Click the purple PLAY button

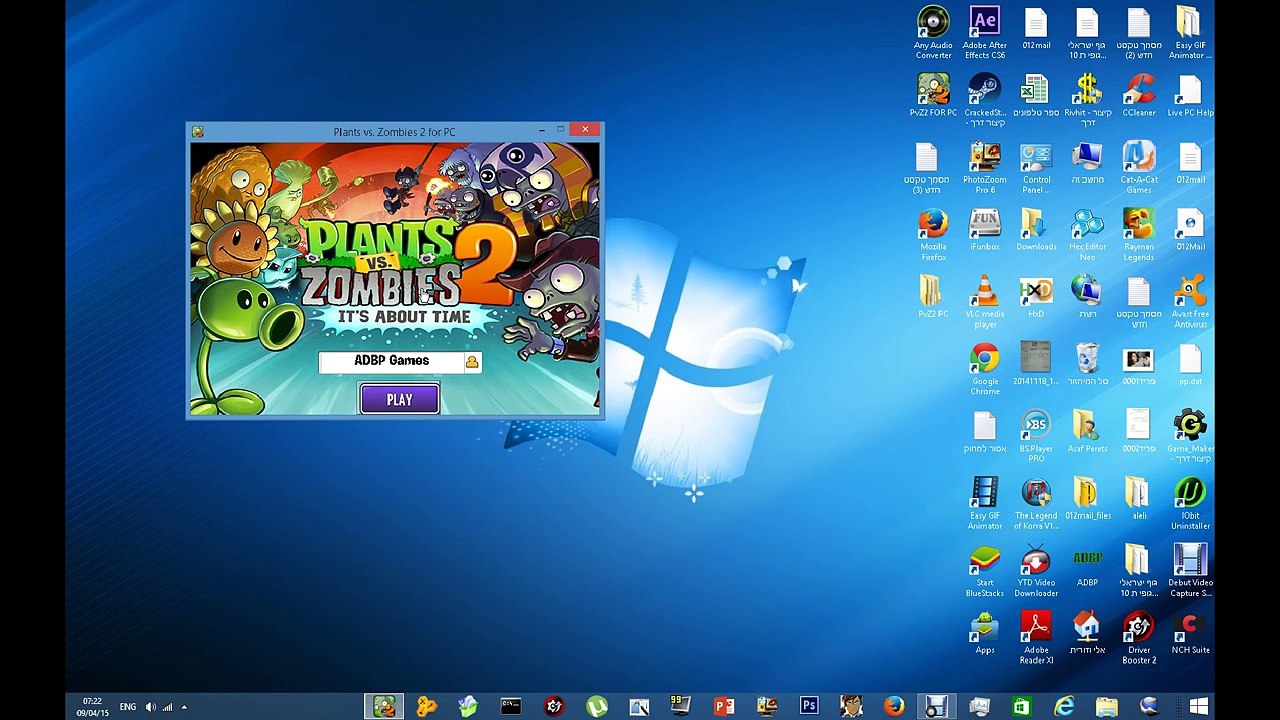click(399, 399)
